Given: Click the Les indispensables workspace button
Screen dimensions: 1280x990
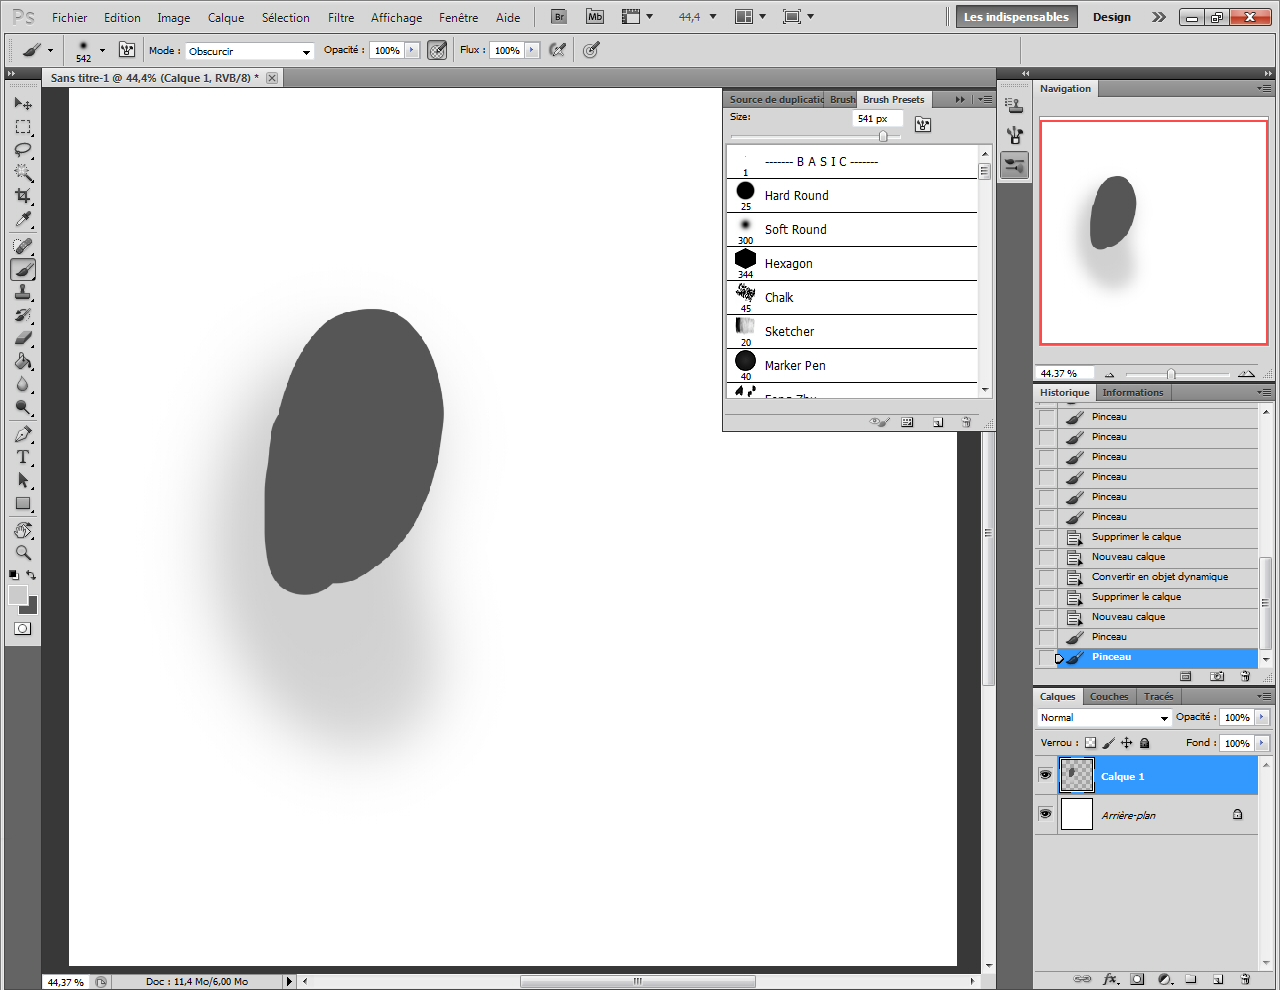Looking at the screenshot, I should pyautogui.click(x=1016, y=17).
